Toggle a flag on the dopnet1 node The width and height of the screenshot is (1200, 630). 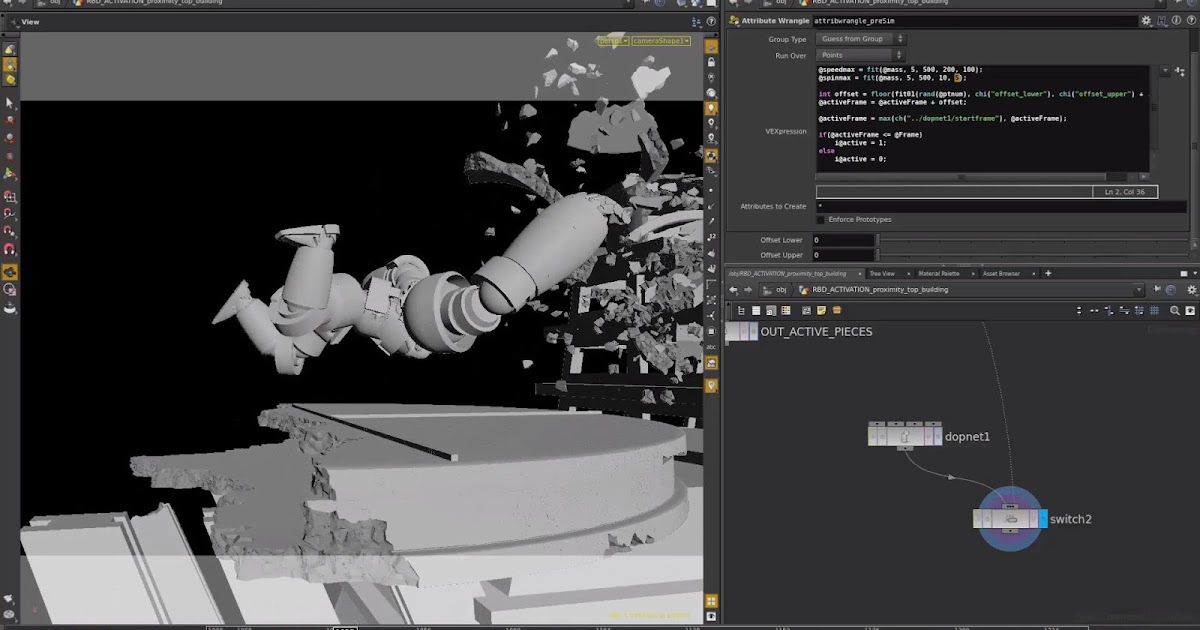[x=936, y=436]
